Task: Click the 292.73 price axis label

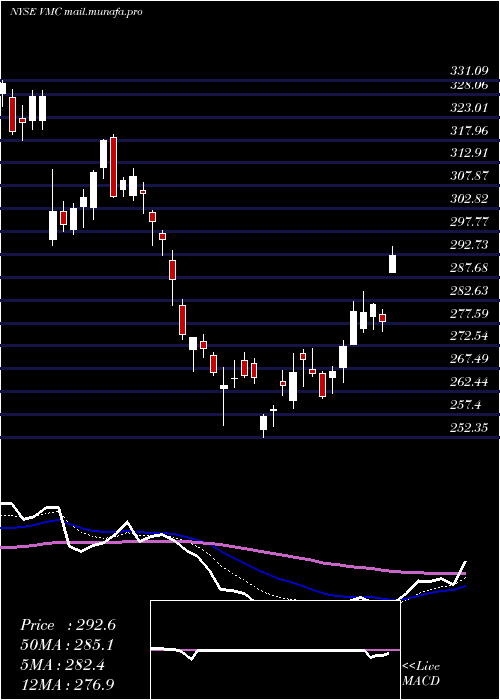Action: 469,245
